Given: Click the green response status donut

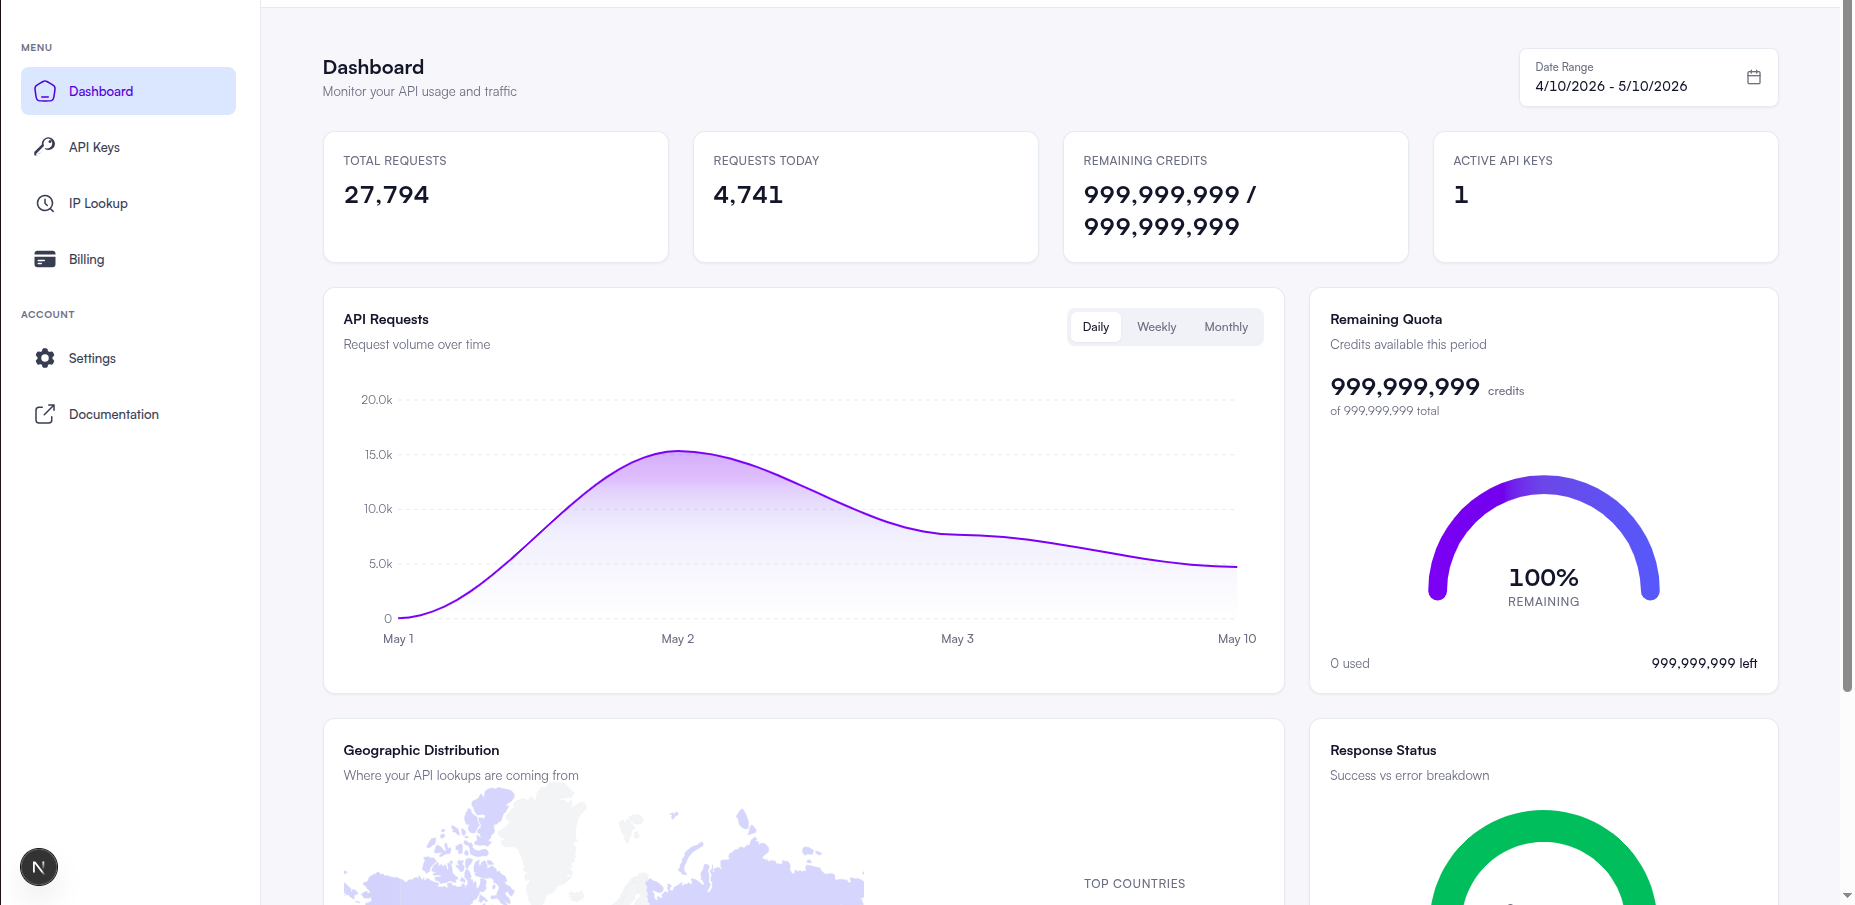Looking at the screenshot, I should (1544, 857).
